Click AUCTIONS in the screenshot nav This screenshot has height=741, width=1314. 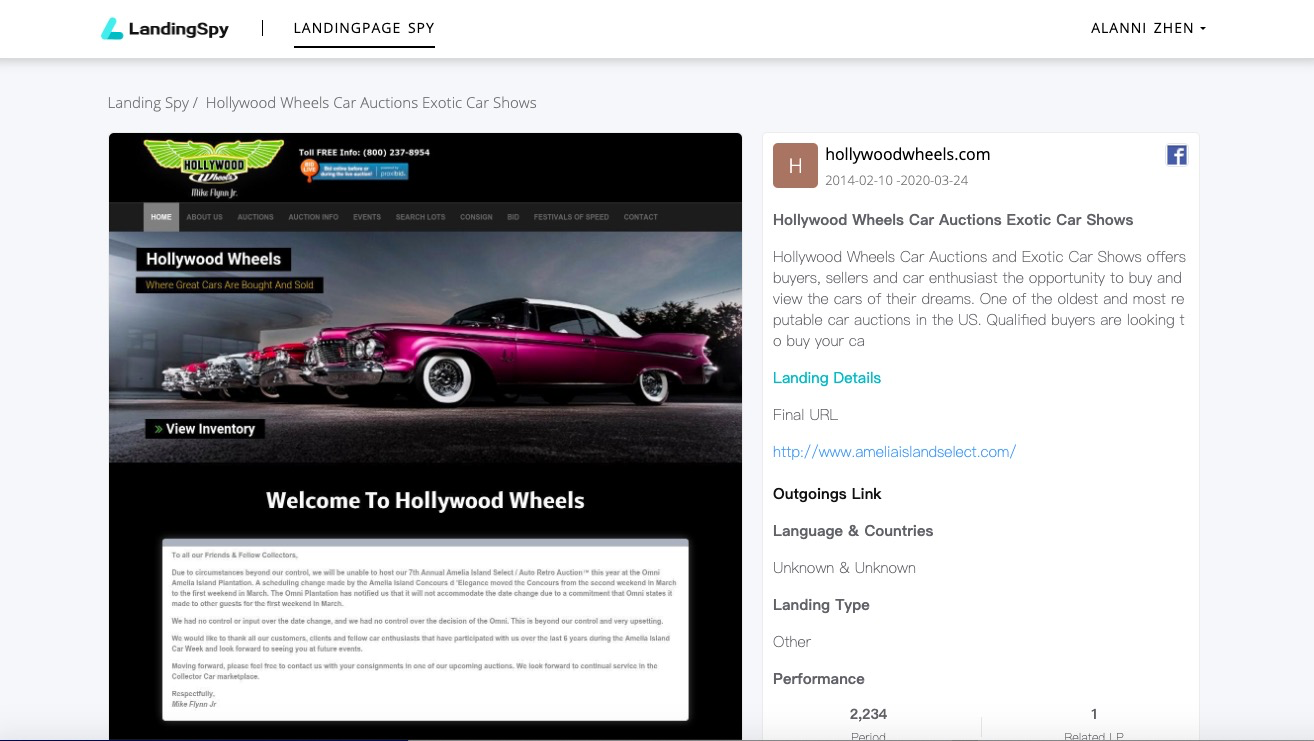click(x=255, y=217)
